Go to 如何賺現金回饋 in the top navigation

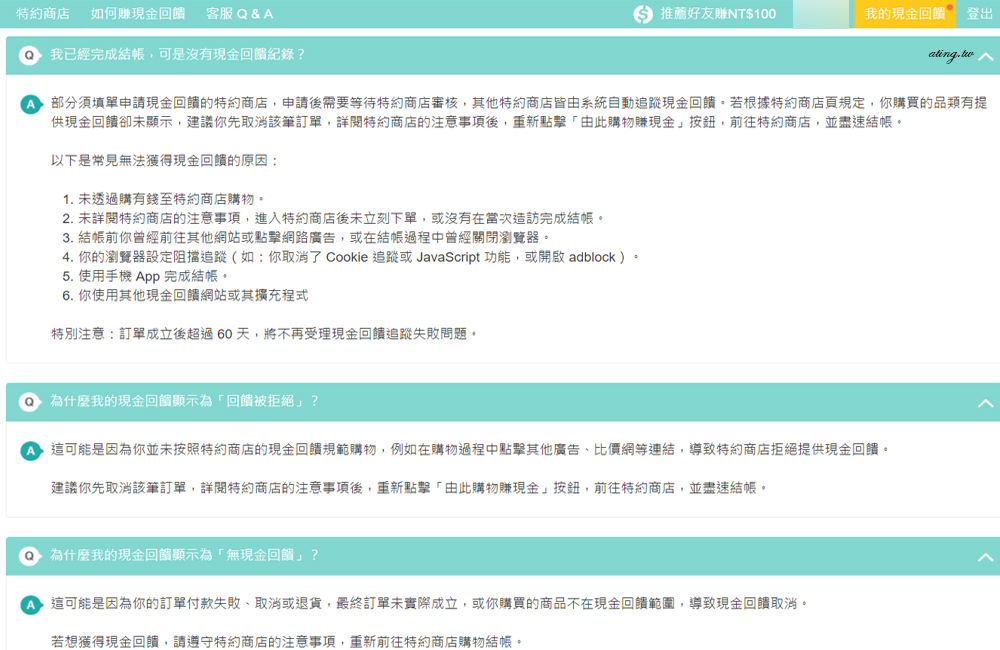point(138,14)
